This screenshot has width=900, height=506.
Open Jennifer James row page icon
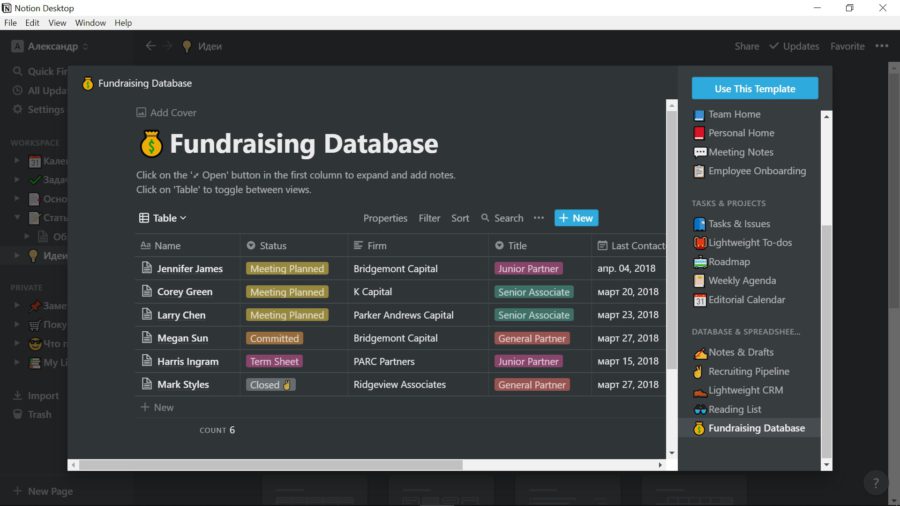click(x=147, y=268)
